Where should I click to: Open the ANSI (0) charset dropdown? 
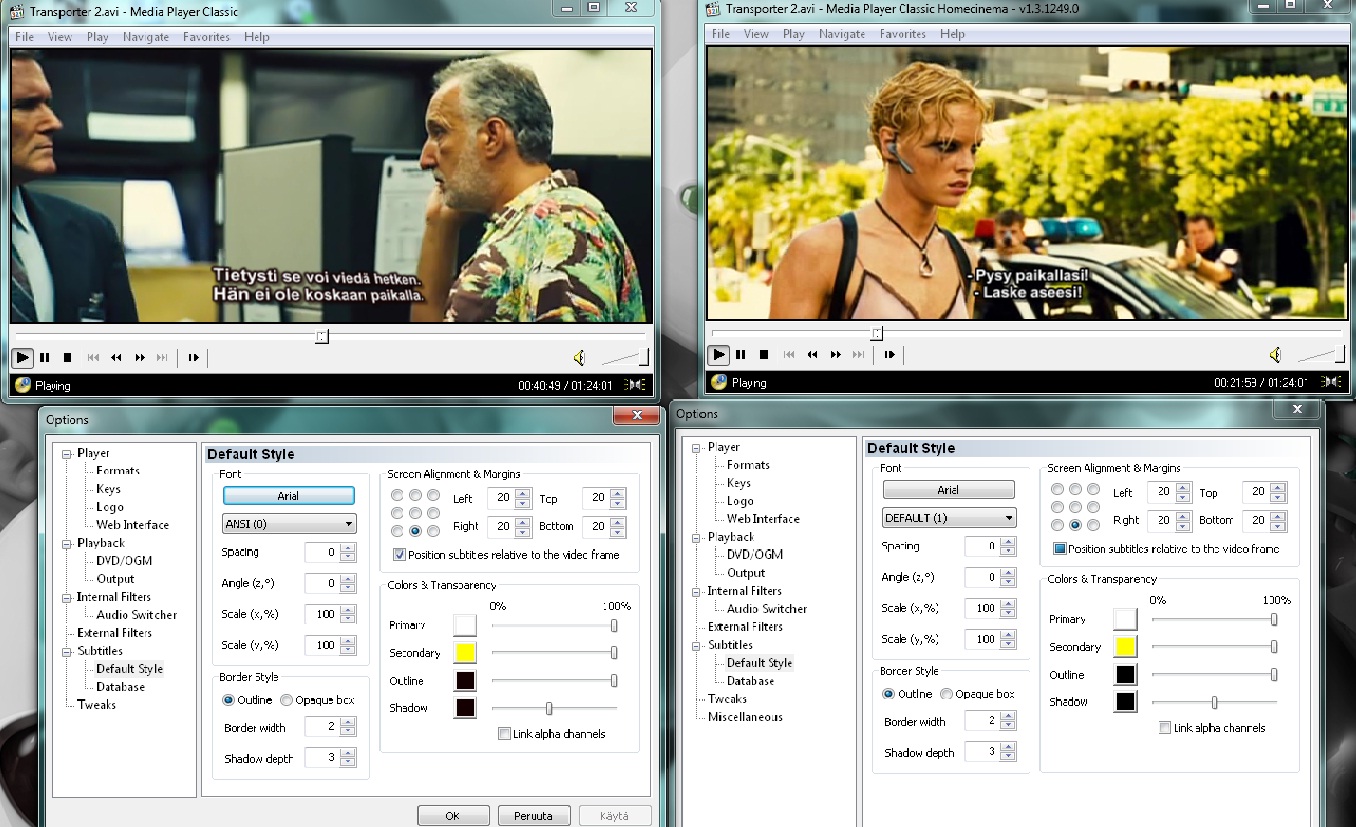(x=288, y=523)
